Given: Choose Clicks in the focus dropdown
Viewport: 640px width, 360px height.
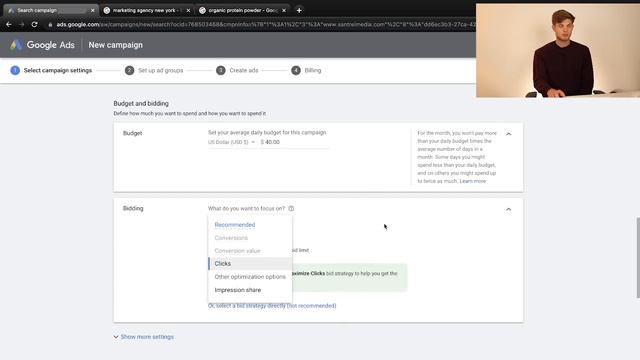Looking at the screenshot, I should [x=250, y=264].
